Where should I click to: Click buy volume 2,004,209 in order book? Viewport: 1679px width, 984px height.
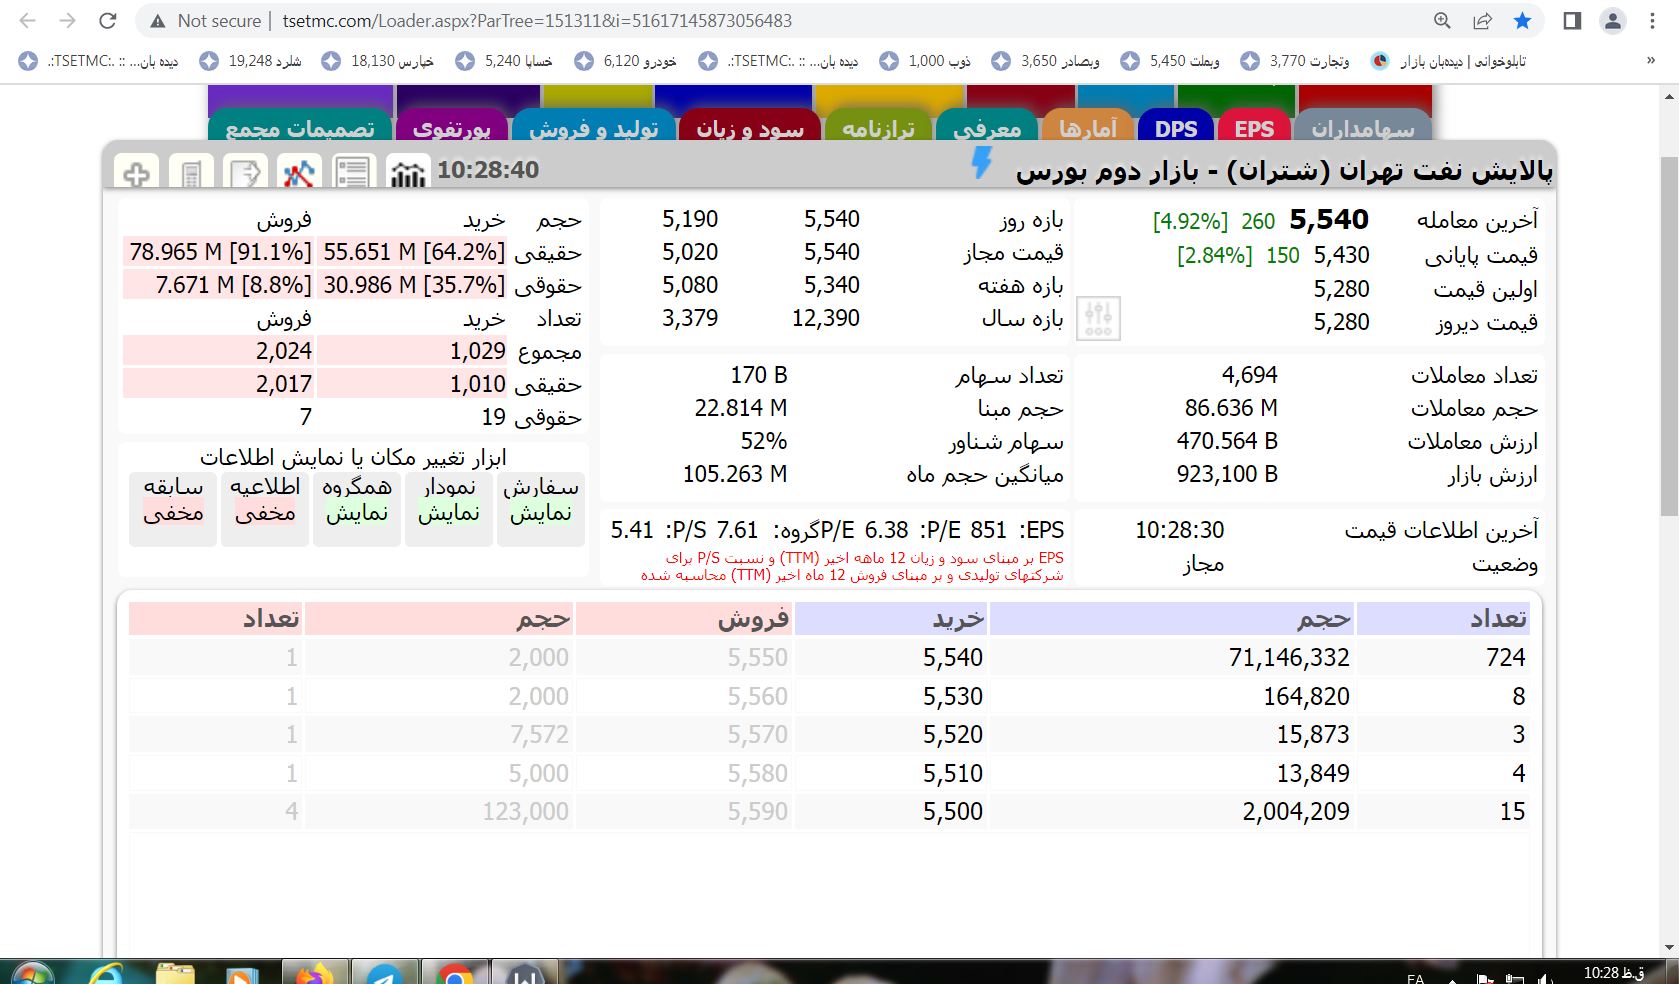click(1296, 811)
